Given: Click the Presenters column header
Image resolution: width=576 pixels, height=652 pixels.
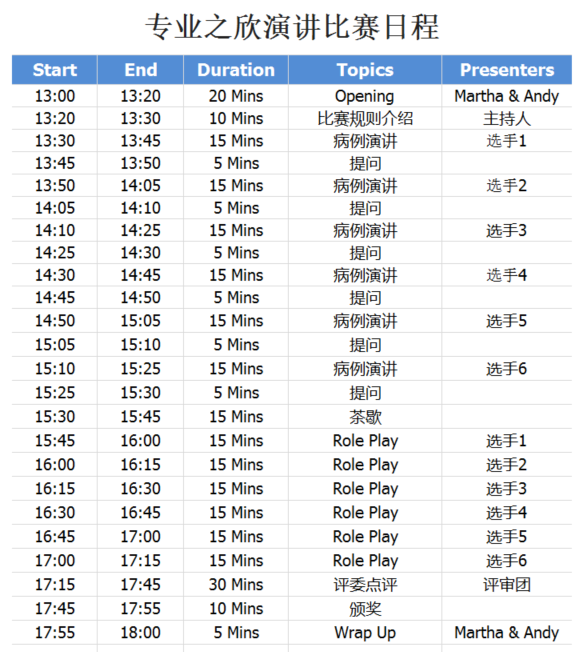Looking at the screenshot, I should click(507, 70).
